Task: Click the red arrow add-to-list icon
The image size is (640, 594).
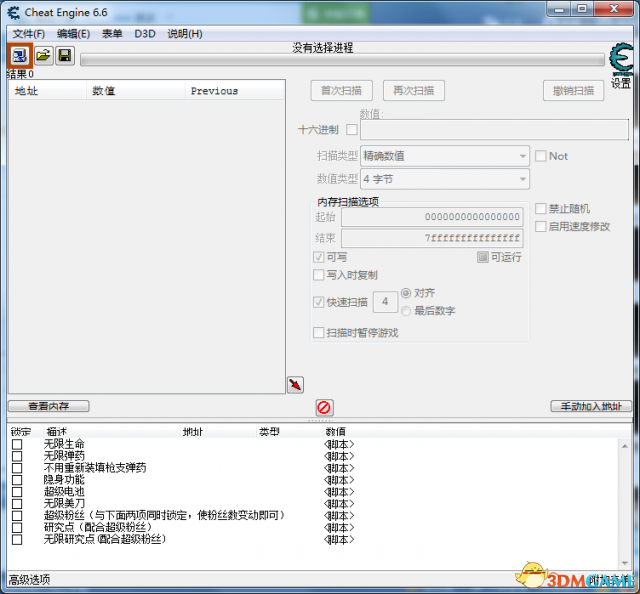Action: (295, 385)
